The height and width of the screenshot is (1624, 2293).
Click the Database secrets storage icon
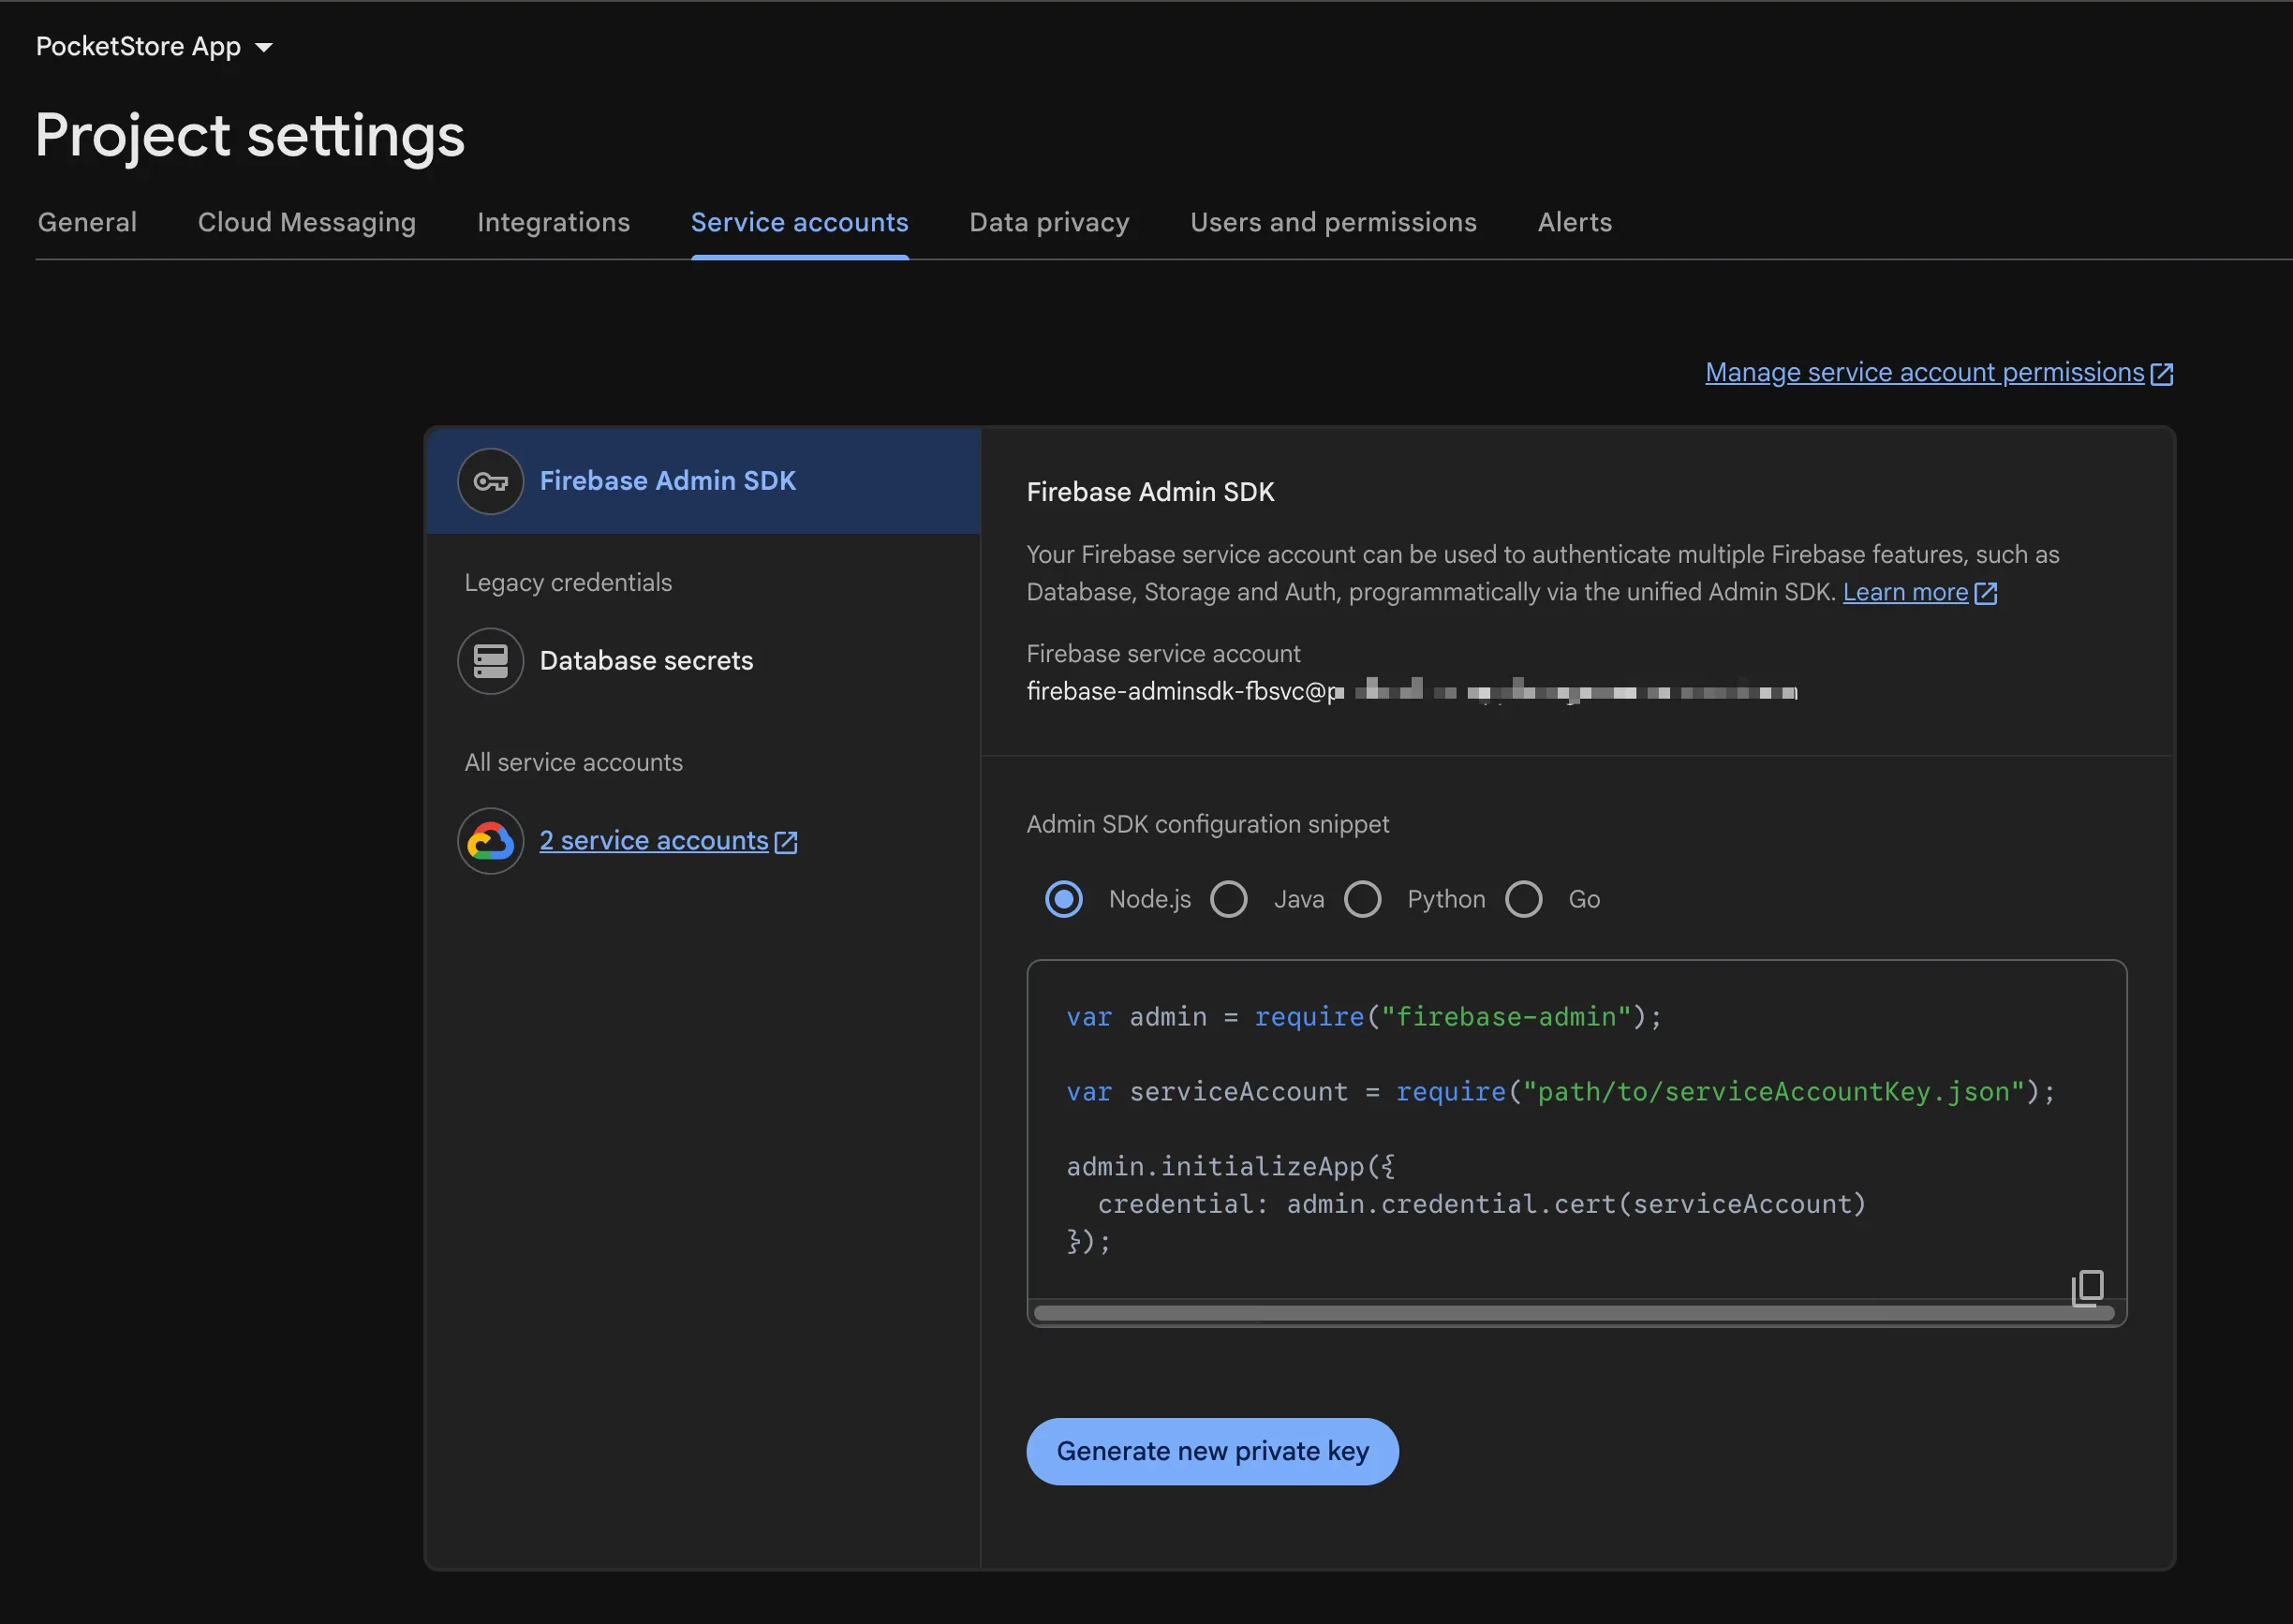click(x=490, y=661)
